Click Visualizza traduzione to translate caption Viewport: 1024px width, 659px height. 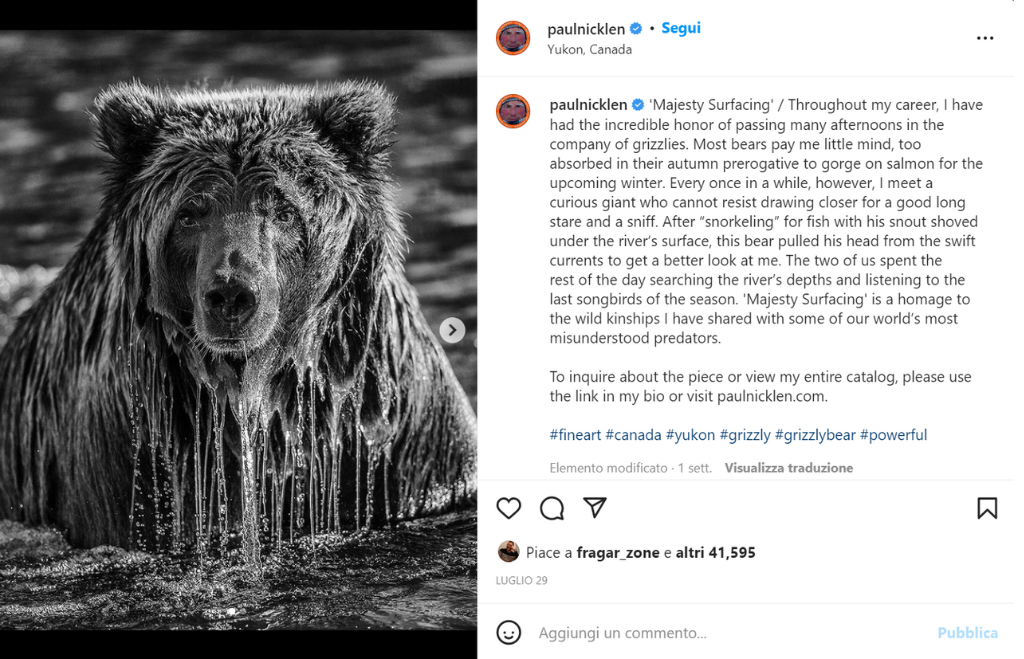pos(788,468)
